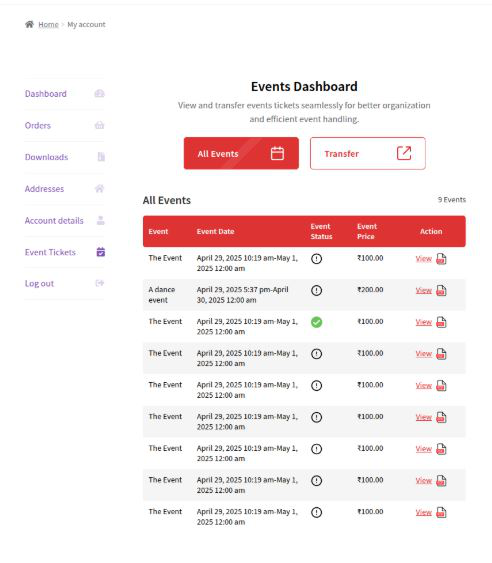Open Orders in the account menu

(38, 125)
